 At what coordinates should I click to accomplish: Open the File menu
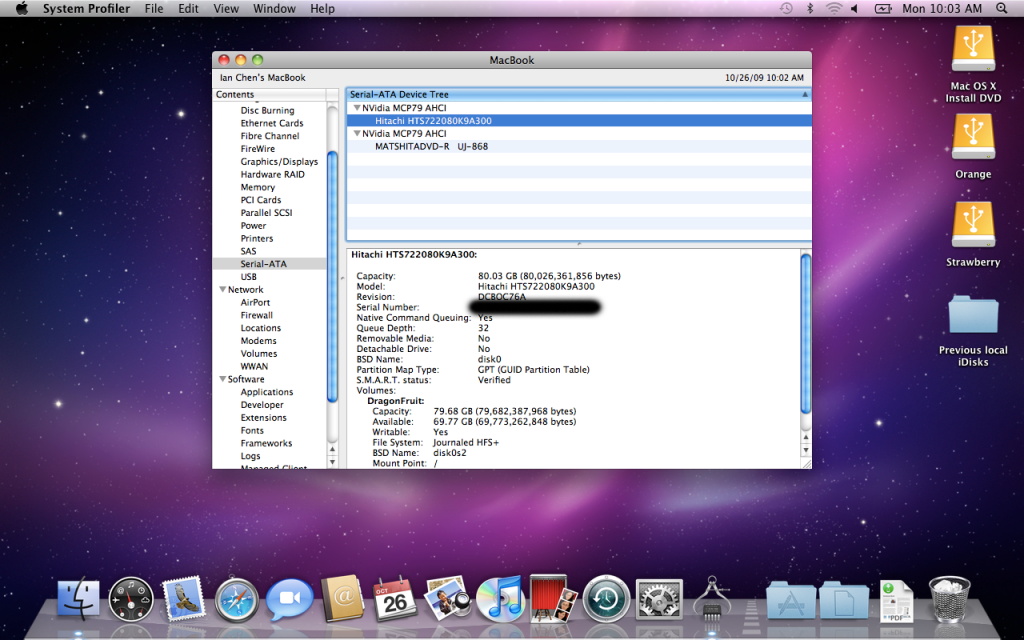coord(154,8)
